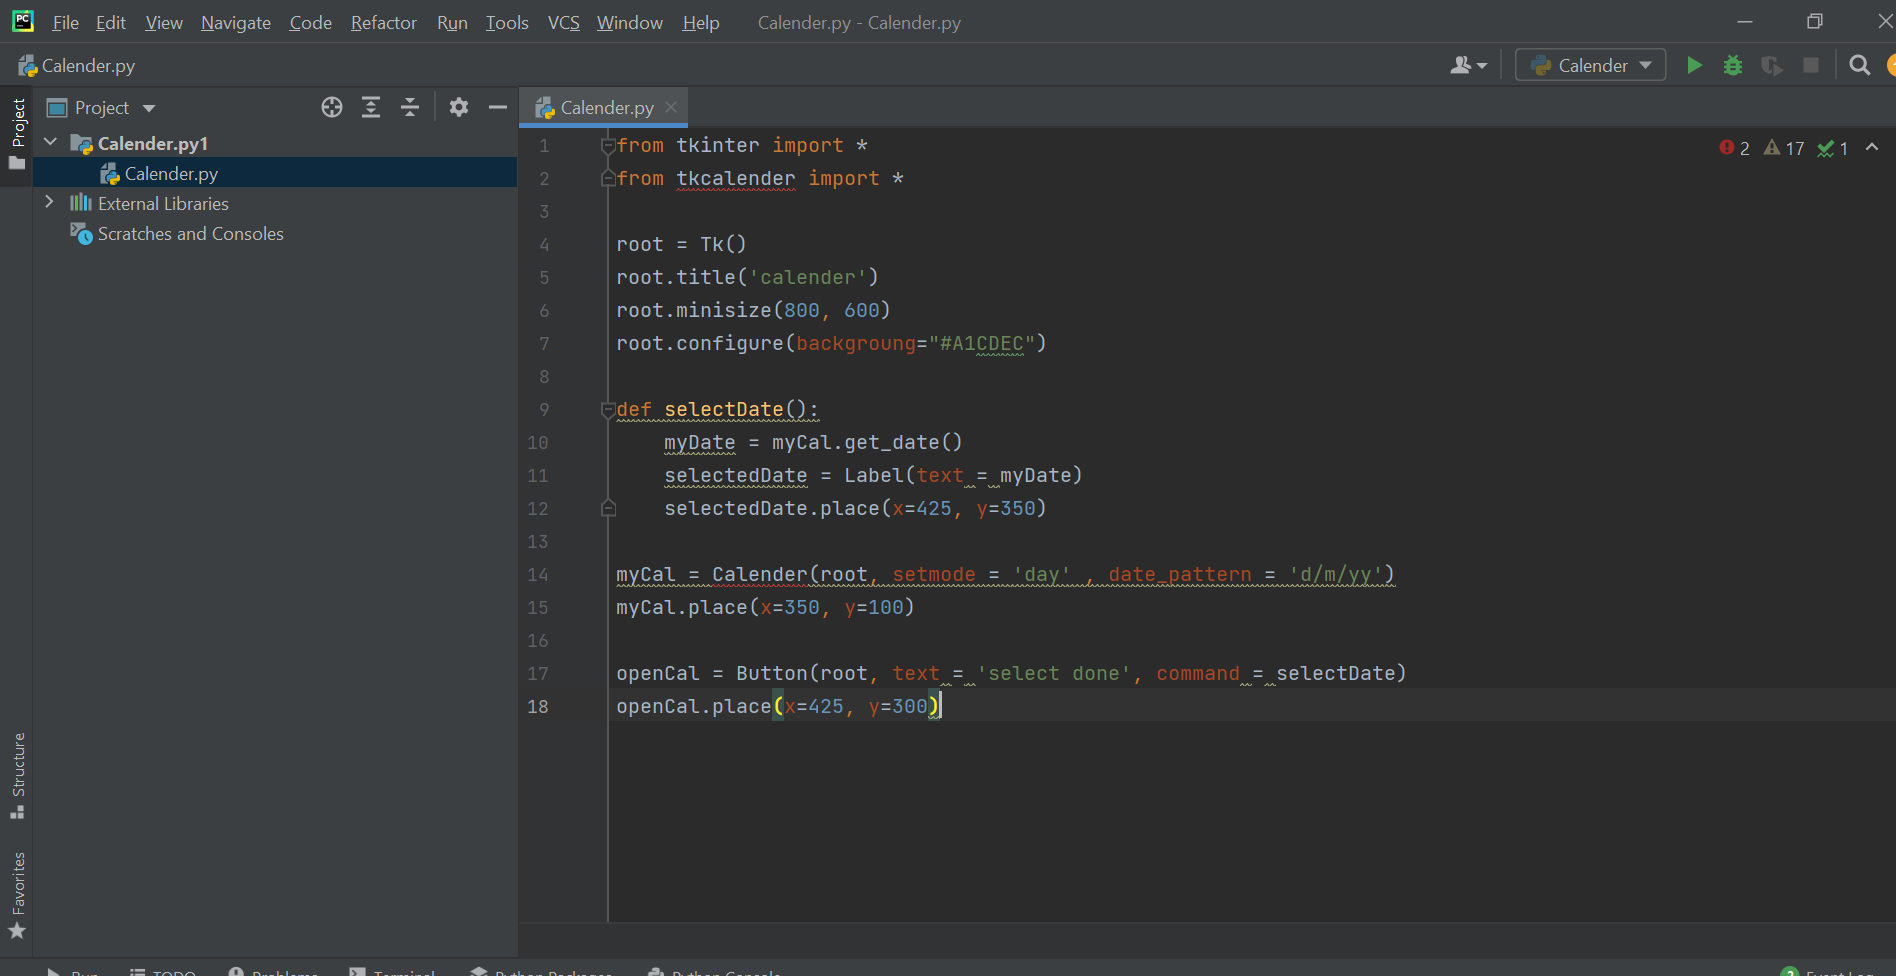The width and height of the screenshot is (1896, 976).
Task: Expand the External Libraries tree node
Action: (x=49, y=203)
